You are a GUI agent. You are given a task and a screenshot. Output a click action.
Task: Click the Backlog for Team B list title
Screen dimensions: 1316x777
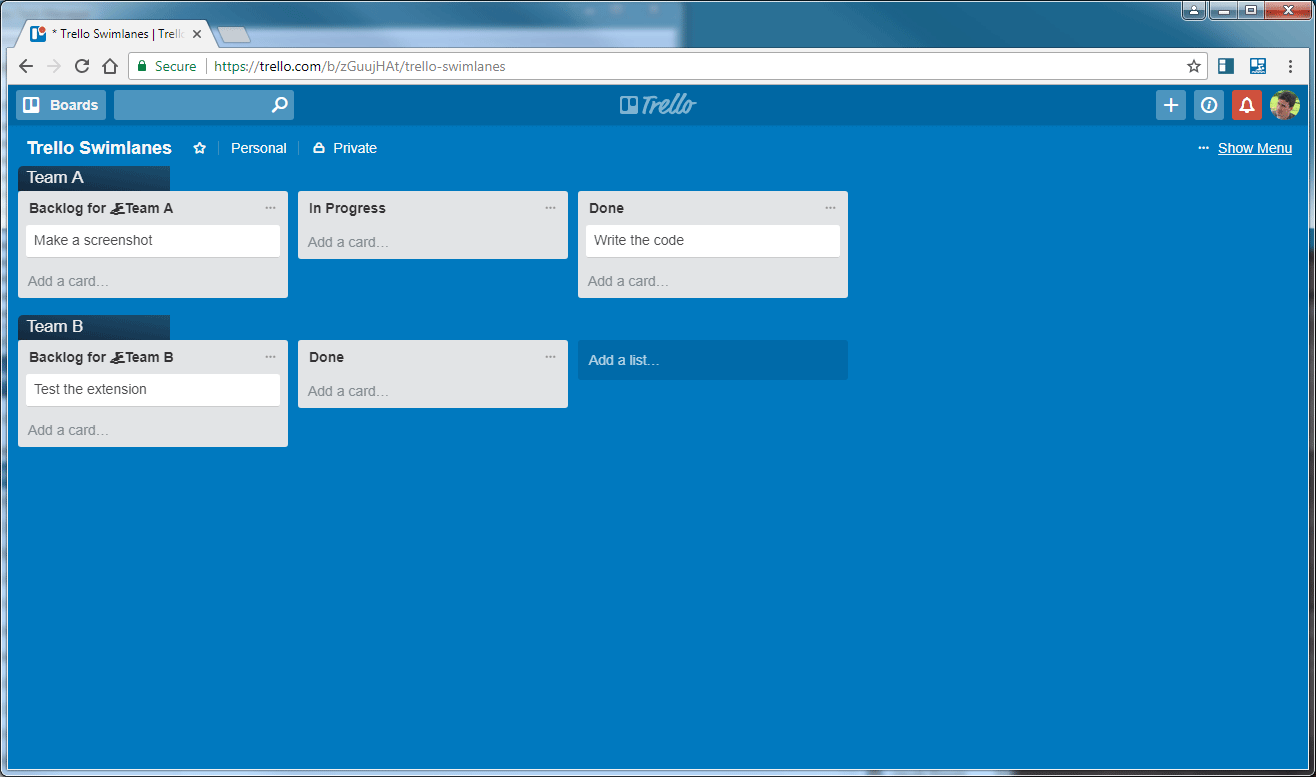[101, 357]
